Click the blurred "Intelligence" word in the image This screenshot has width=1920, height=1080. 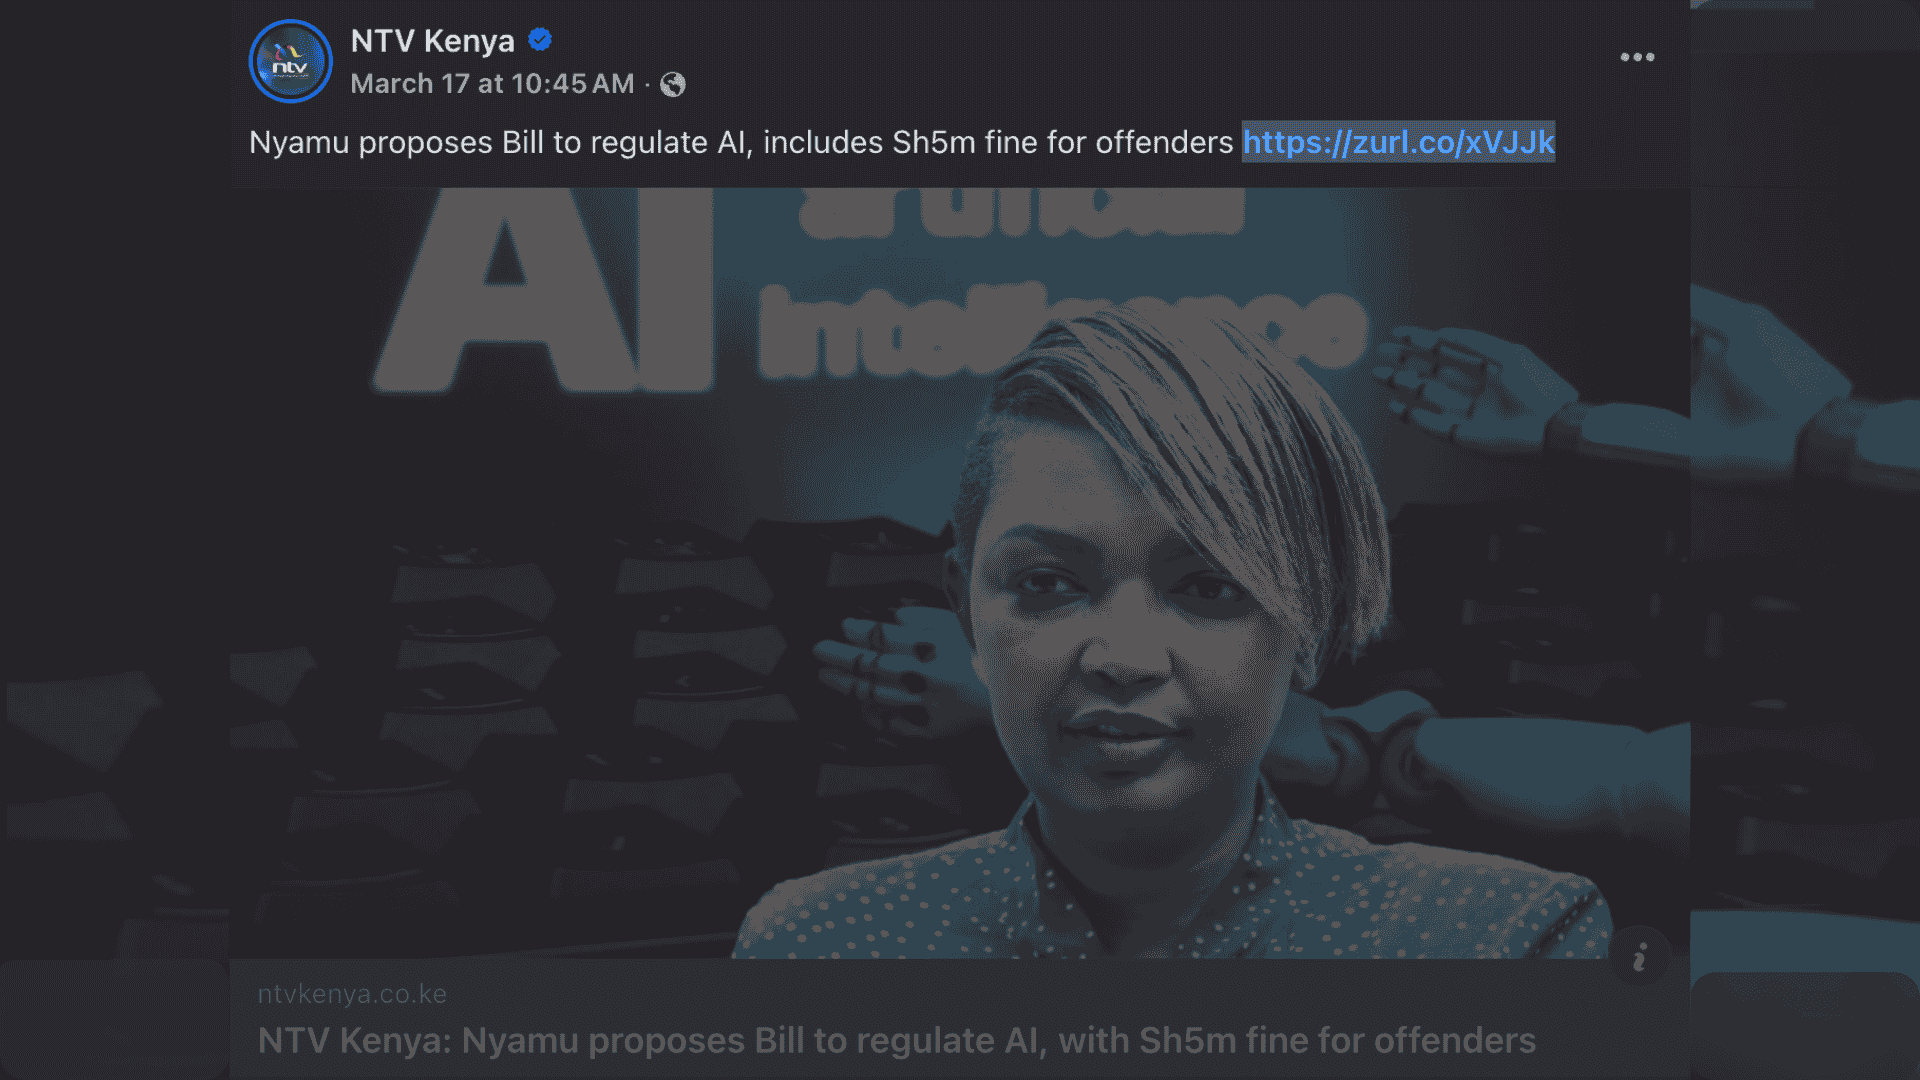[x=1060, y=330]
